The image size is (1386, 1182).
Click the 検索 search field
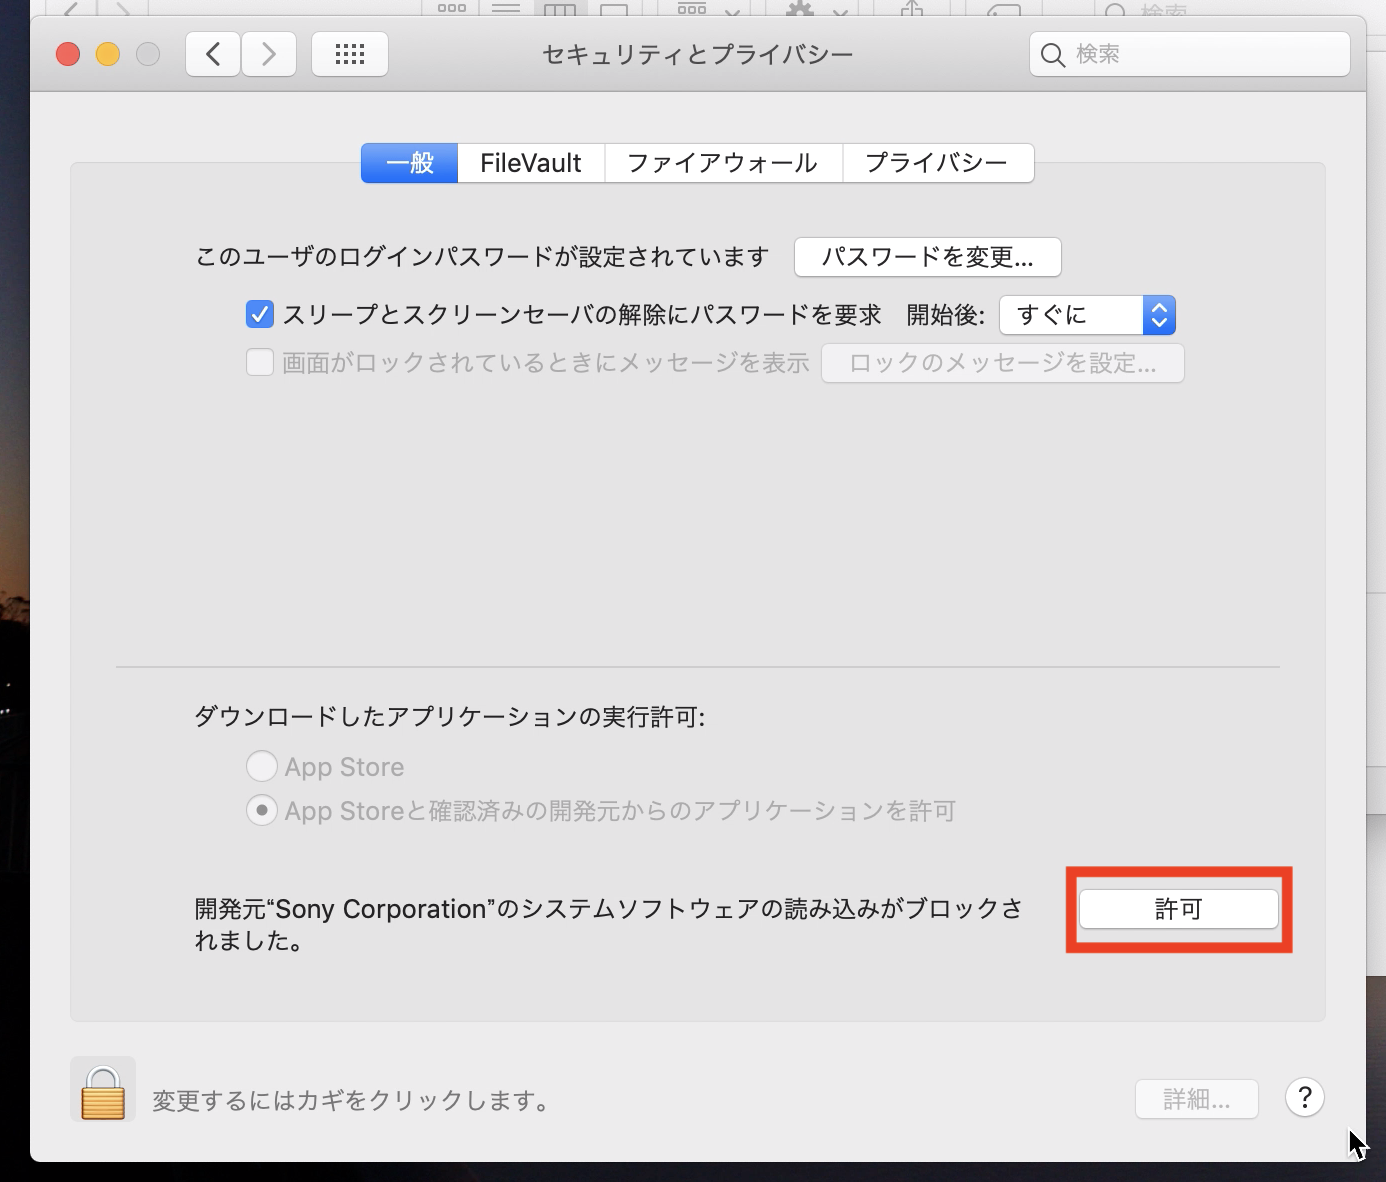click(x=1190, y=54)
